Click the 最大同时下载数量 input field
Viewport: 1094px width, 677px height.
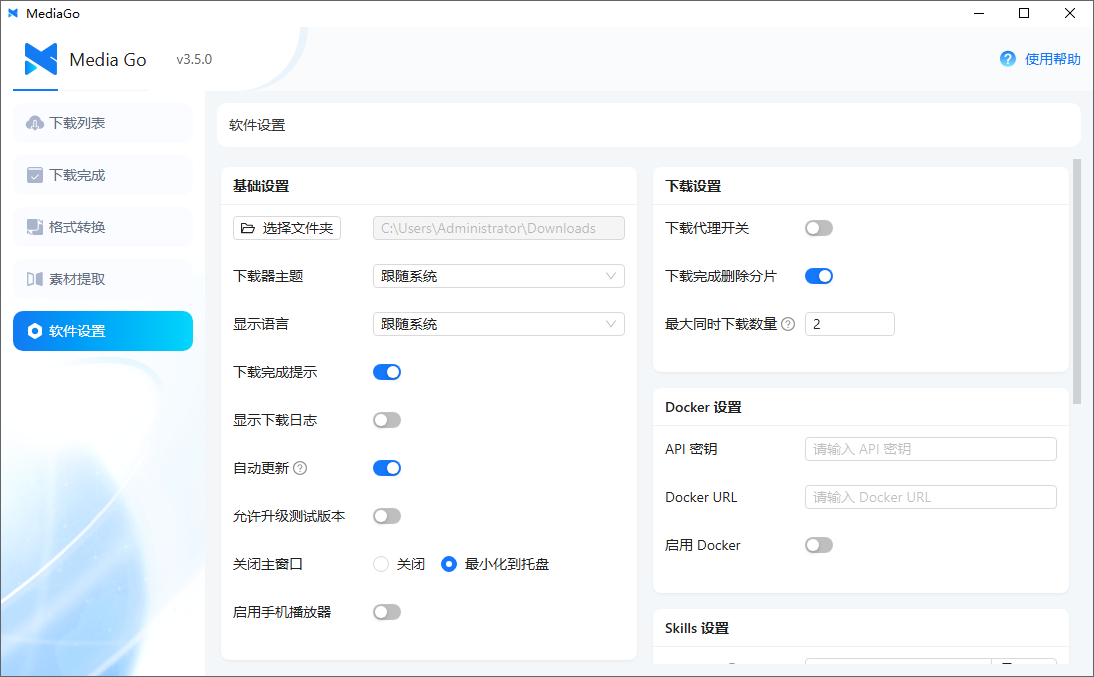[x=850, y=324]
